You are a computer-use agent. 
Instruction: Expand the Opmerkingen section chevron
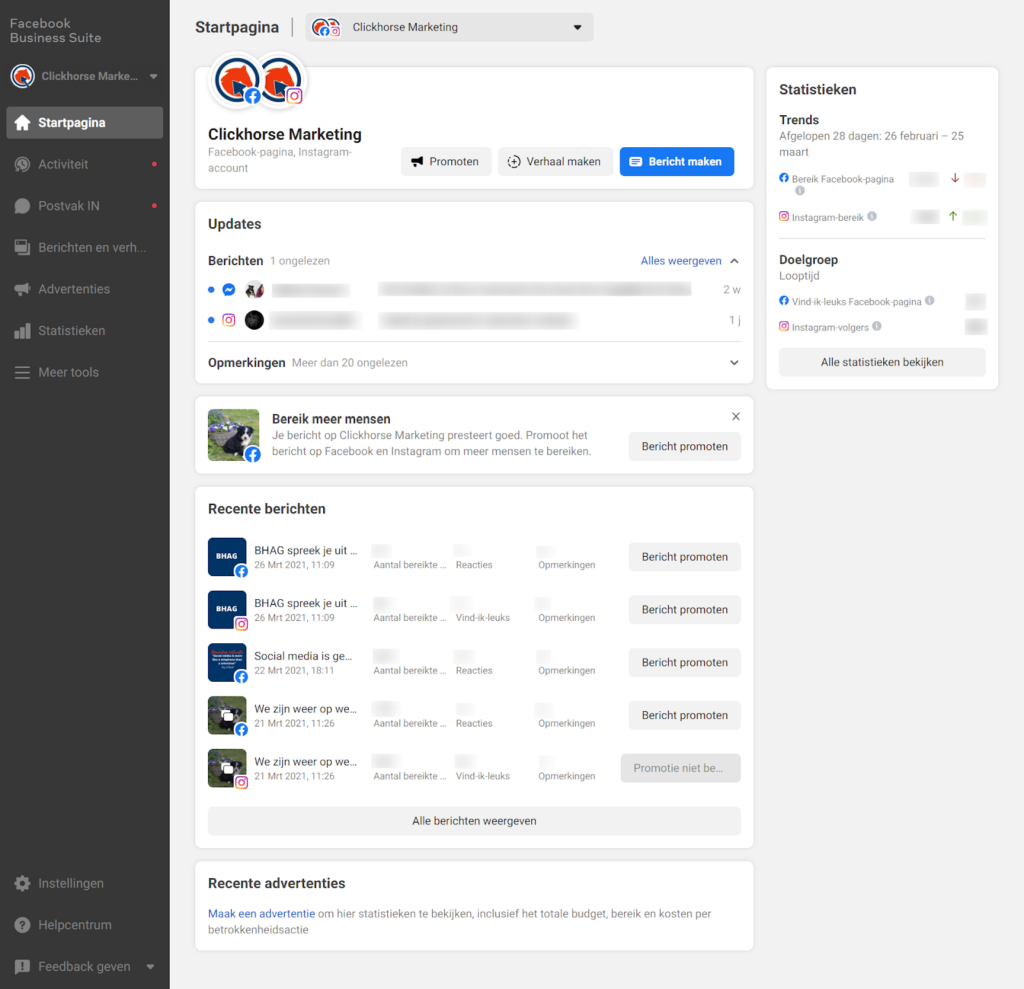tap(734, 363)
